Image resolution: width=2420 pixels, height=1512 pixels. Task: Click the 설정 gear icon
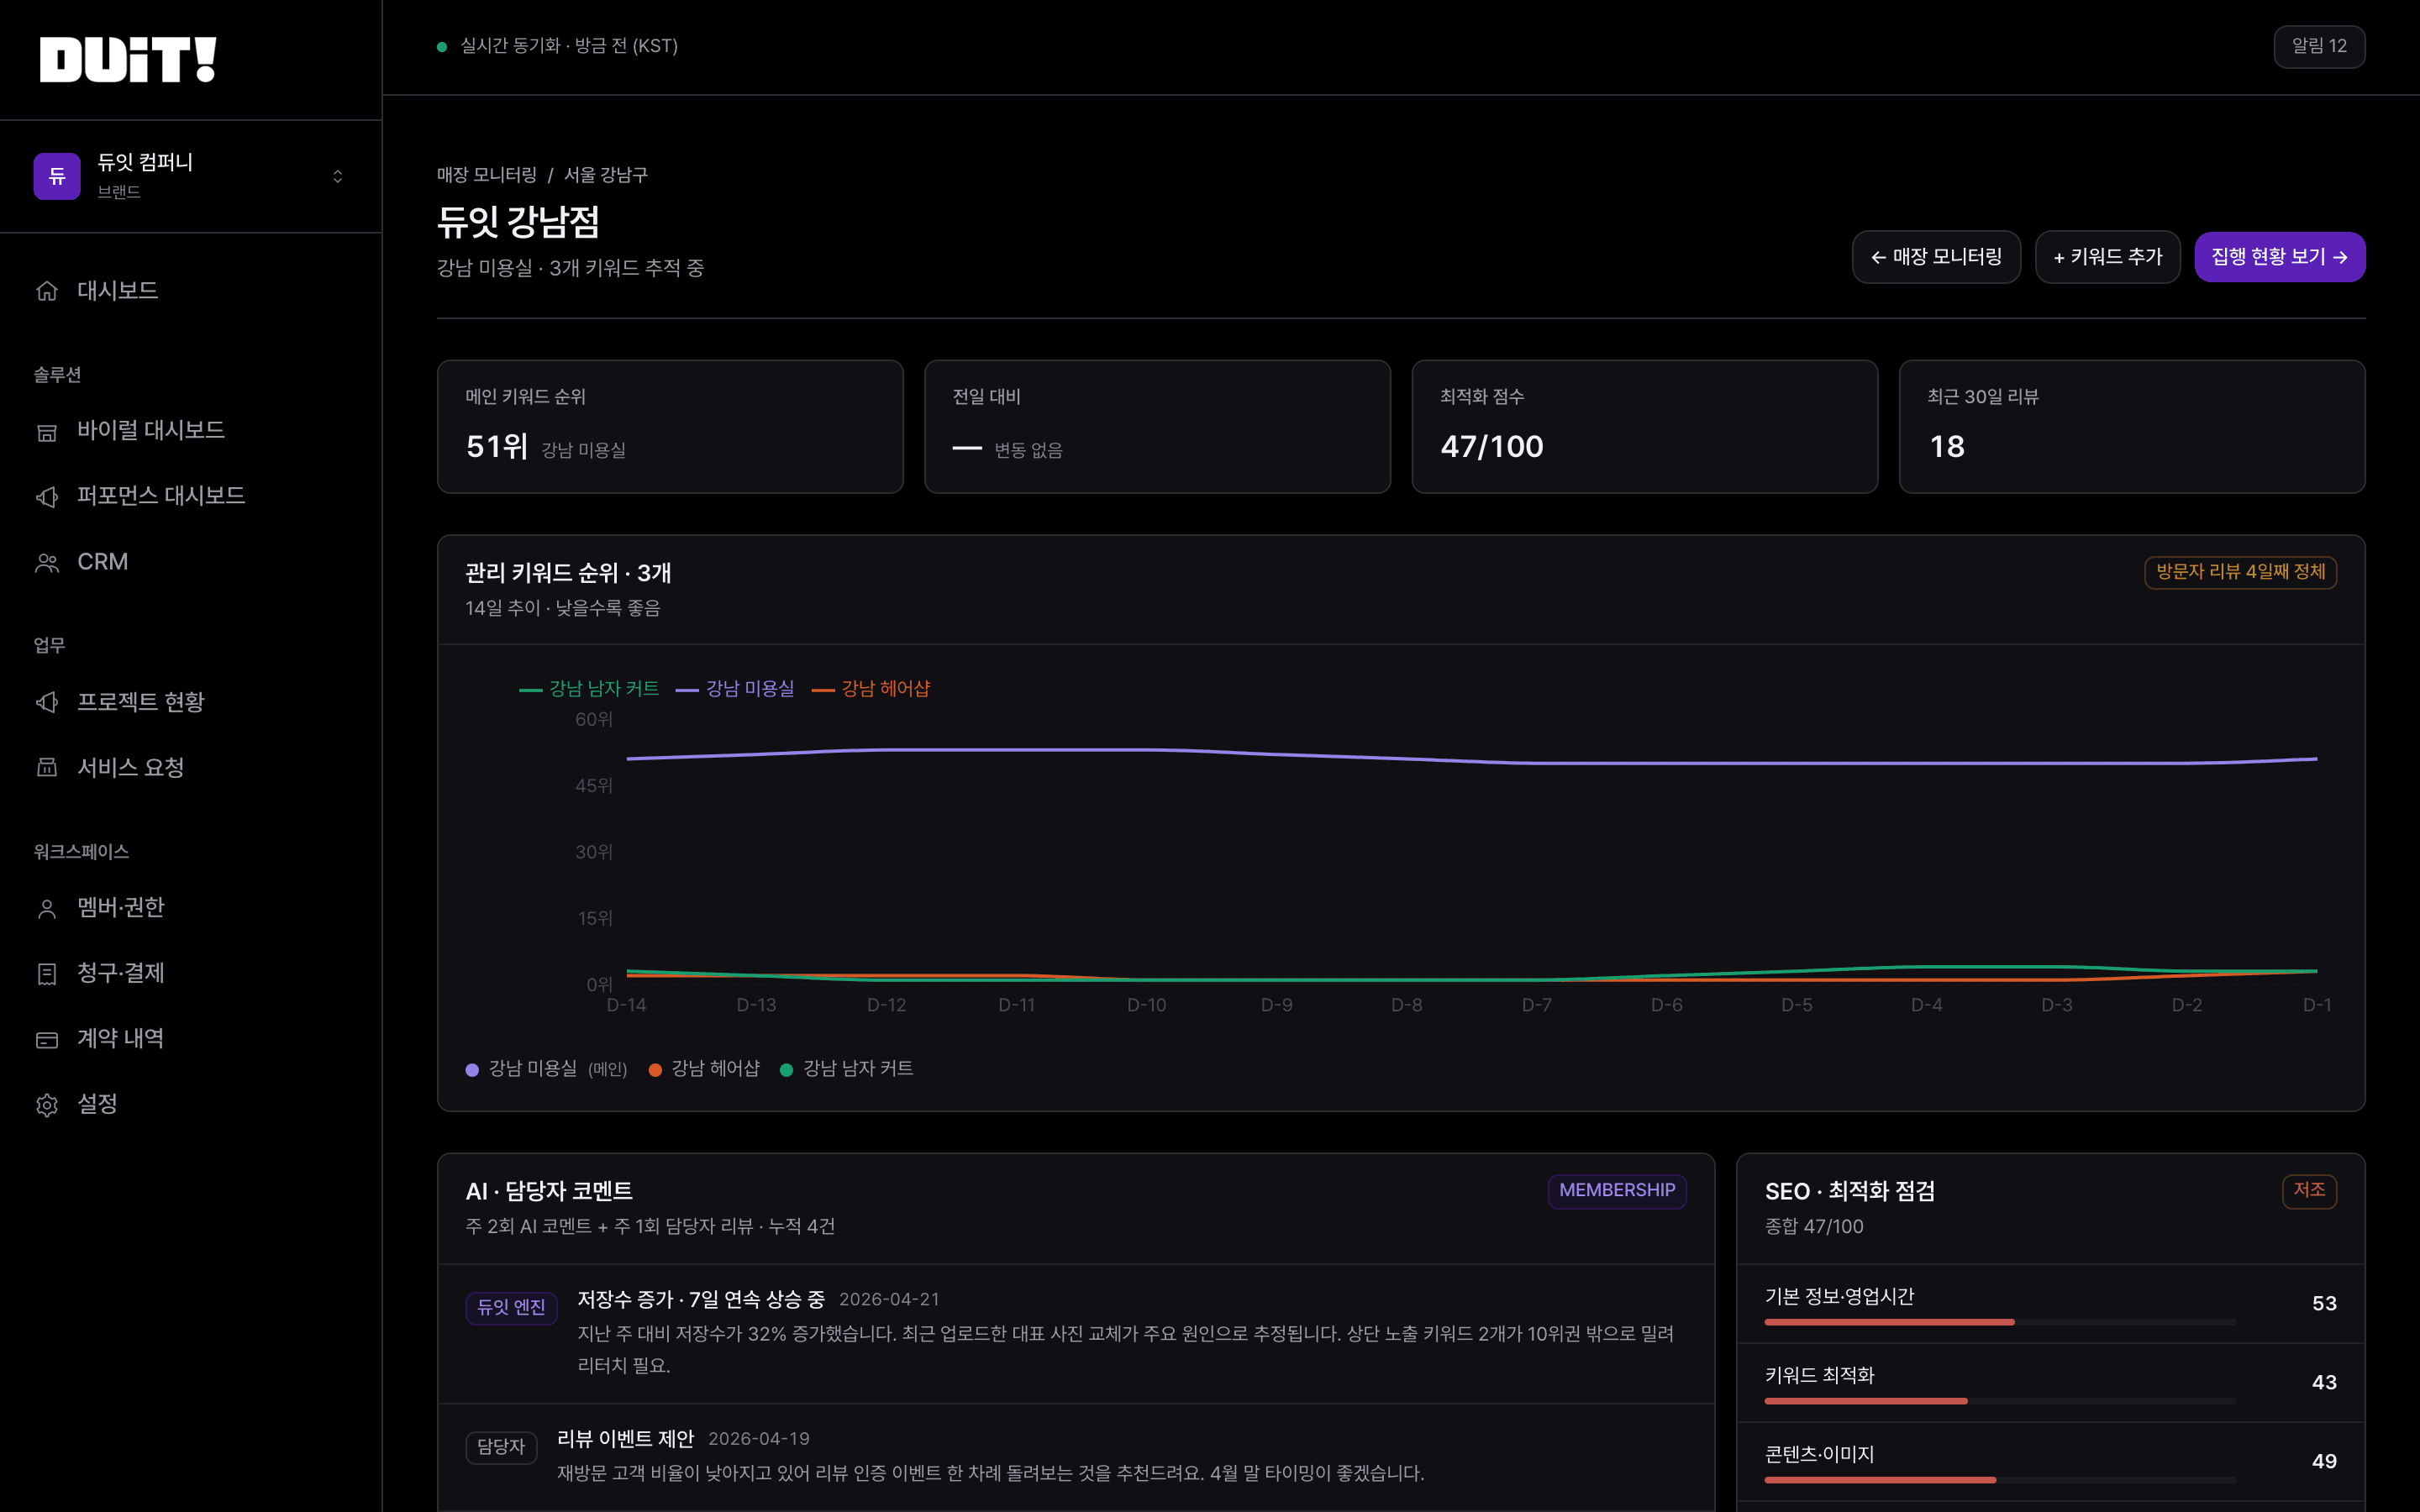coord(47,1105)
